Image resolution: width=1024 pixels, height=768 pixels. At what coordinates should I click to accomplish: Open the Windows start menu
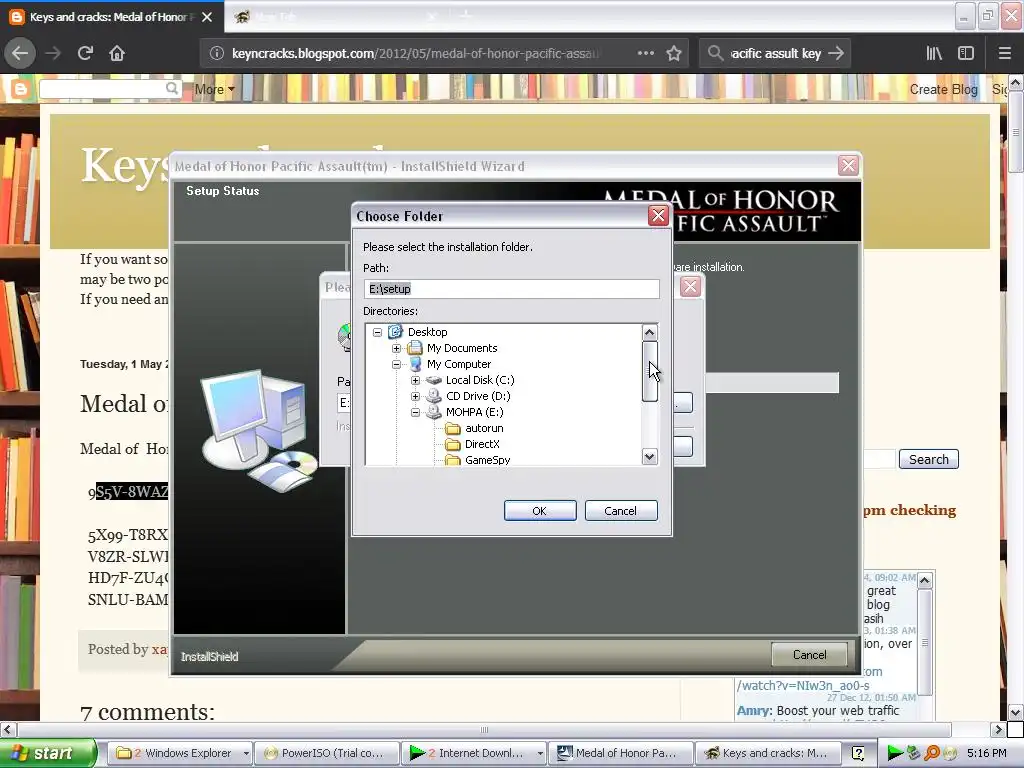click(x=47, y=753)
